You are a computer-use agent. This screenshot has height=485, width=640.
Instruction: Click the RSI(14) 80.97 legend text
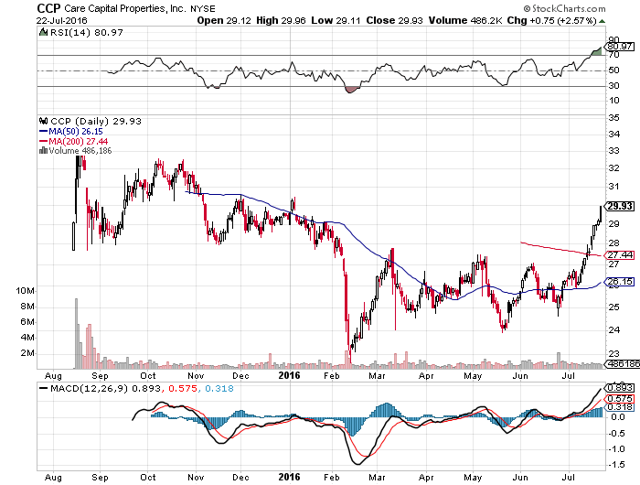point(87,32)
